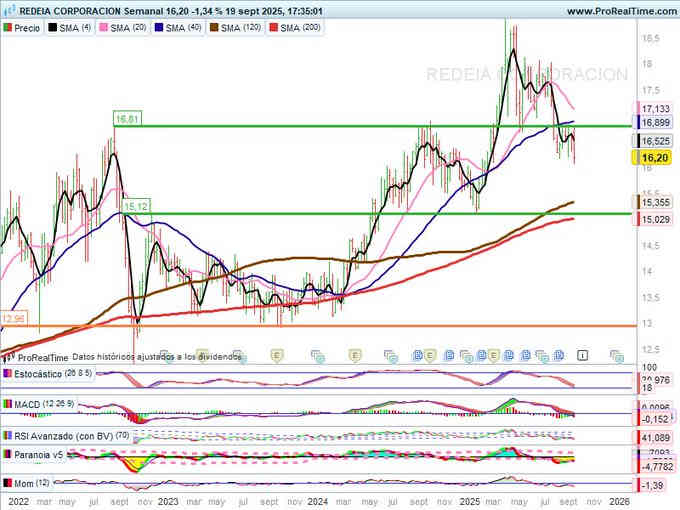Click the 'REDEIA CORPORACION Semanal' chart title
The image size is (680, 510).
point(91,11)
